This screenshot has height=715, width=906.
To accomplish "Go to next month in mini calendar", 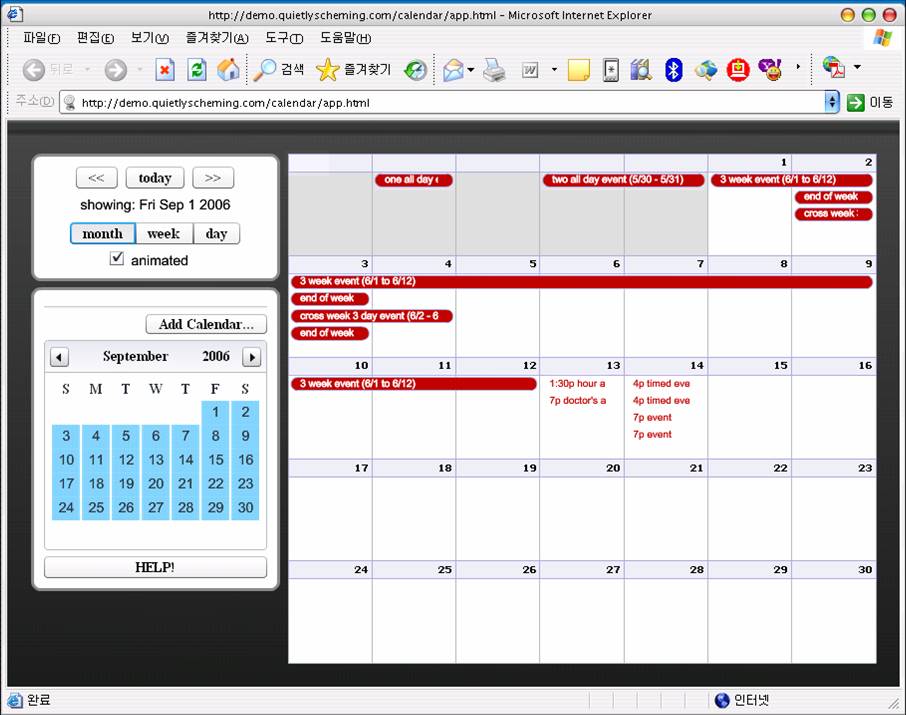I will [252, 357].
